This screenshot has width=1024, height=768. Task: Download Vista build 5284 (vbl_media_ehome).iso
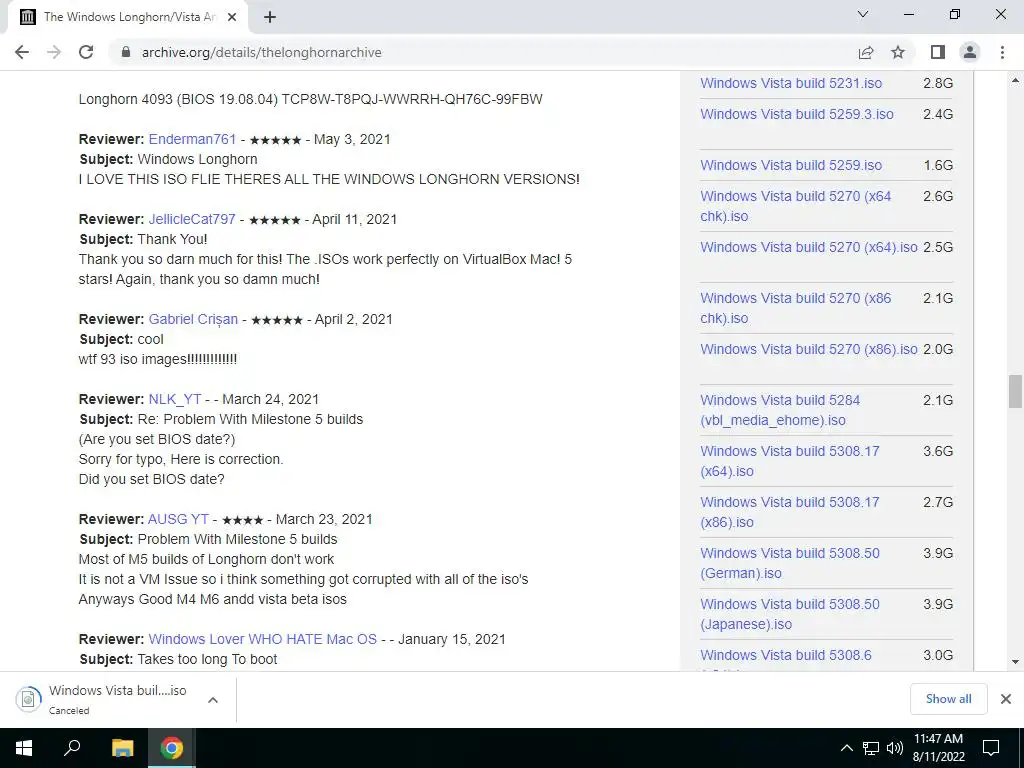pos(780,409)
